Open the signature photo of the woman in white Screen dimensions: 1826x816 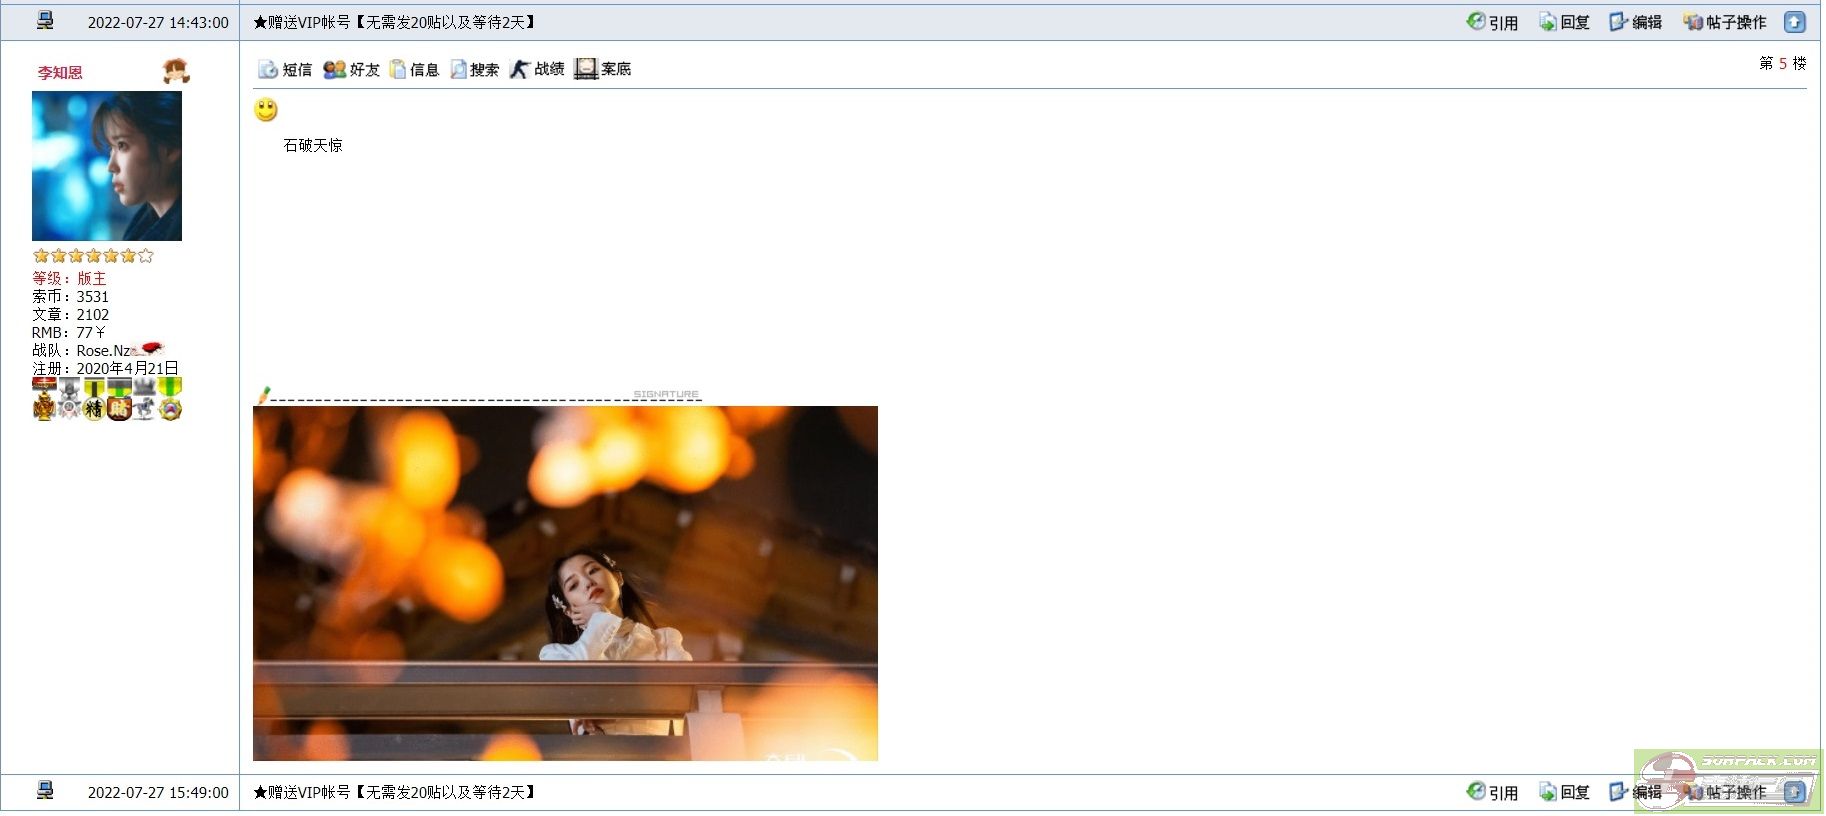(x=565, y=583)
